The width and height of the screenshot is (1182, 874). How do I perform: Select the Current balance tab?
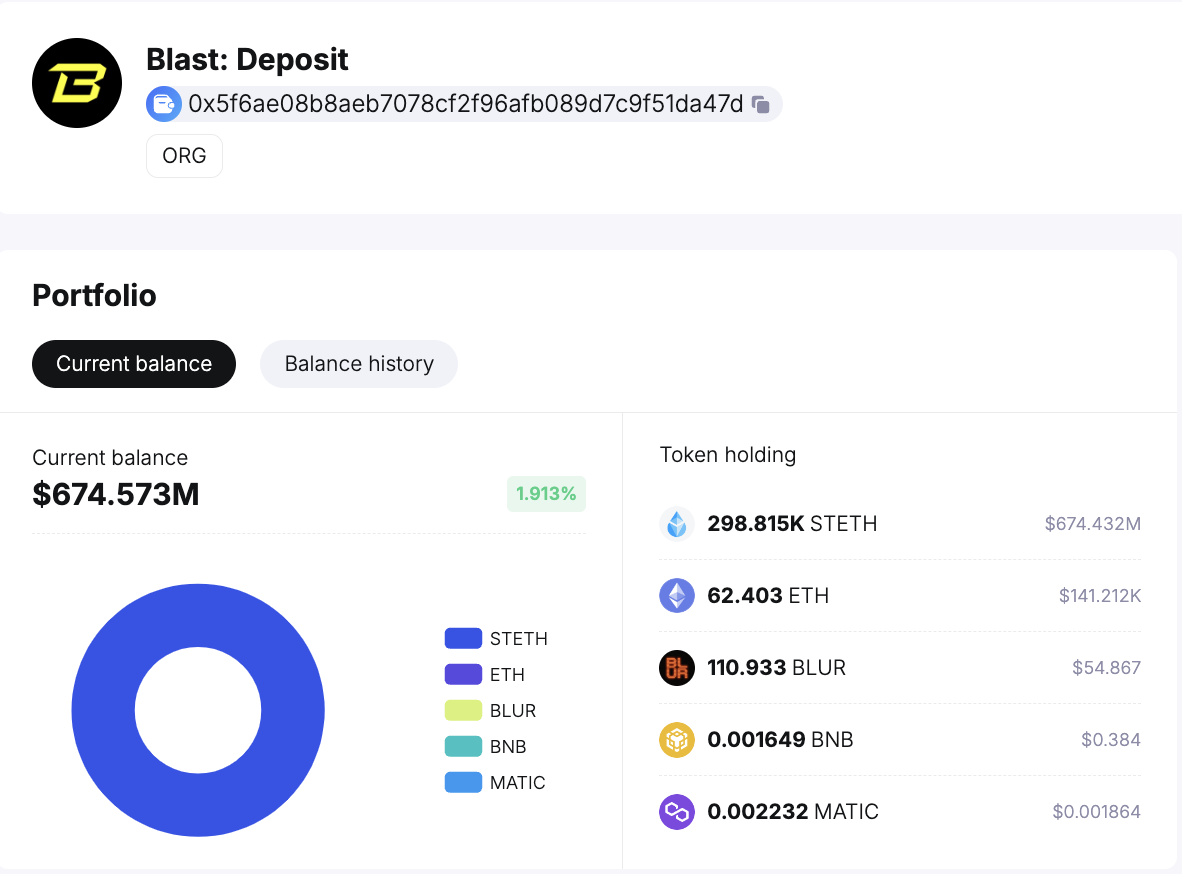pos(133,363)
